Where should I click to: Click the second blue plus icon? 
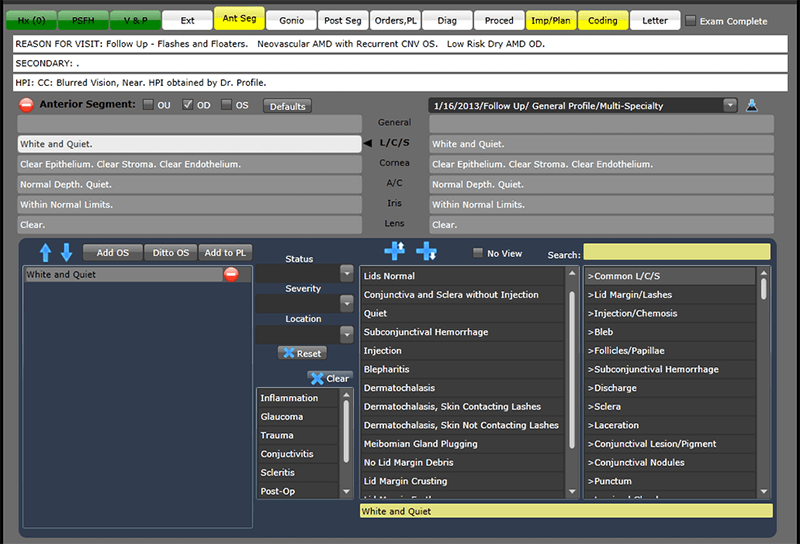pos(427,252)
